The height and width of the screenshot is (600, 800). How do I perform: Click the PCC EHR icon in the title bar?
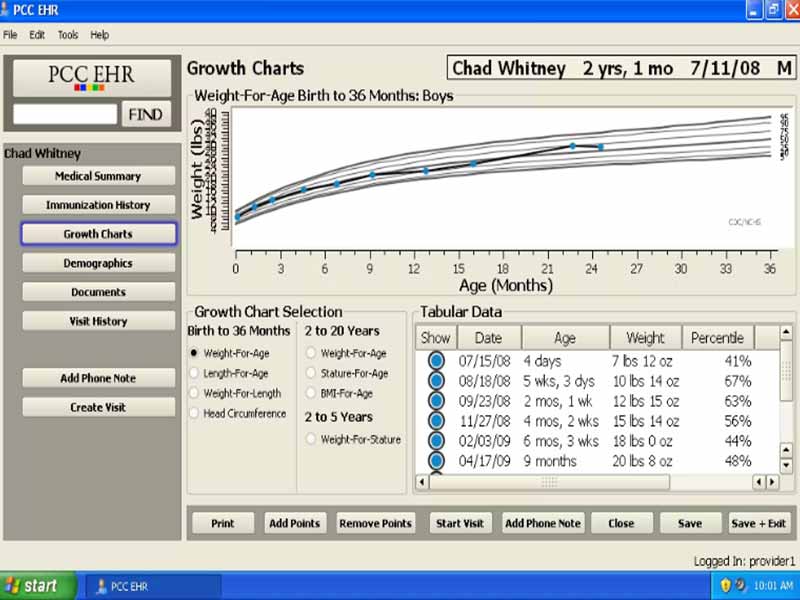coord(10,10)
